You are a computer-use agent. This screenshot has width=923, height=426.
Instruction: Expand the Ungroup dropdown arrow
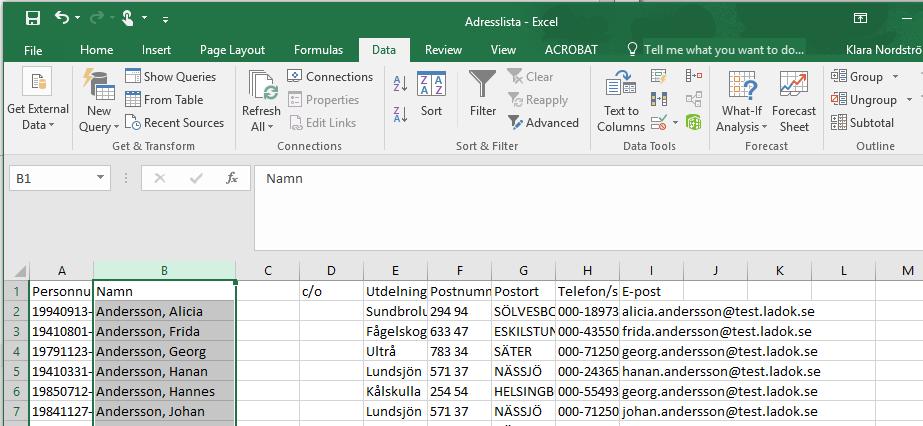(x=909, y=99)
